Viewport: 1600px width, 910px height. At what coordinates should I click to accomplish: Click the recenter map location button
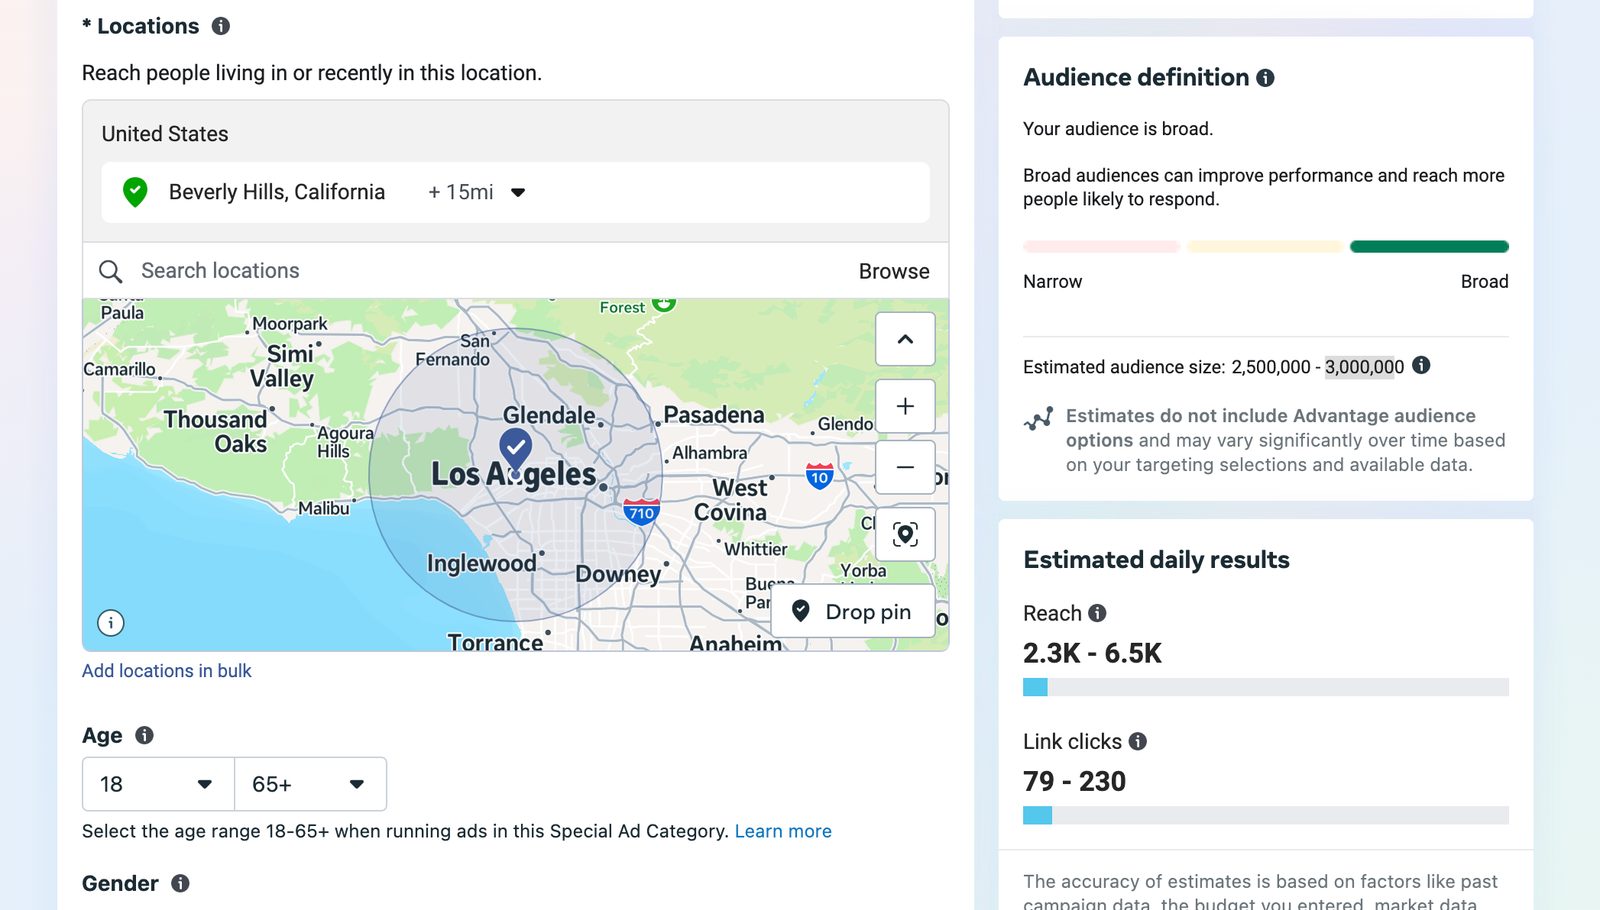(x=905, y=534)
